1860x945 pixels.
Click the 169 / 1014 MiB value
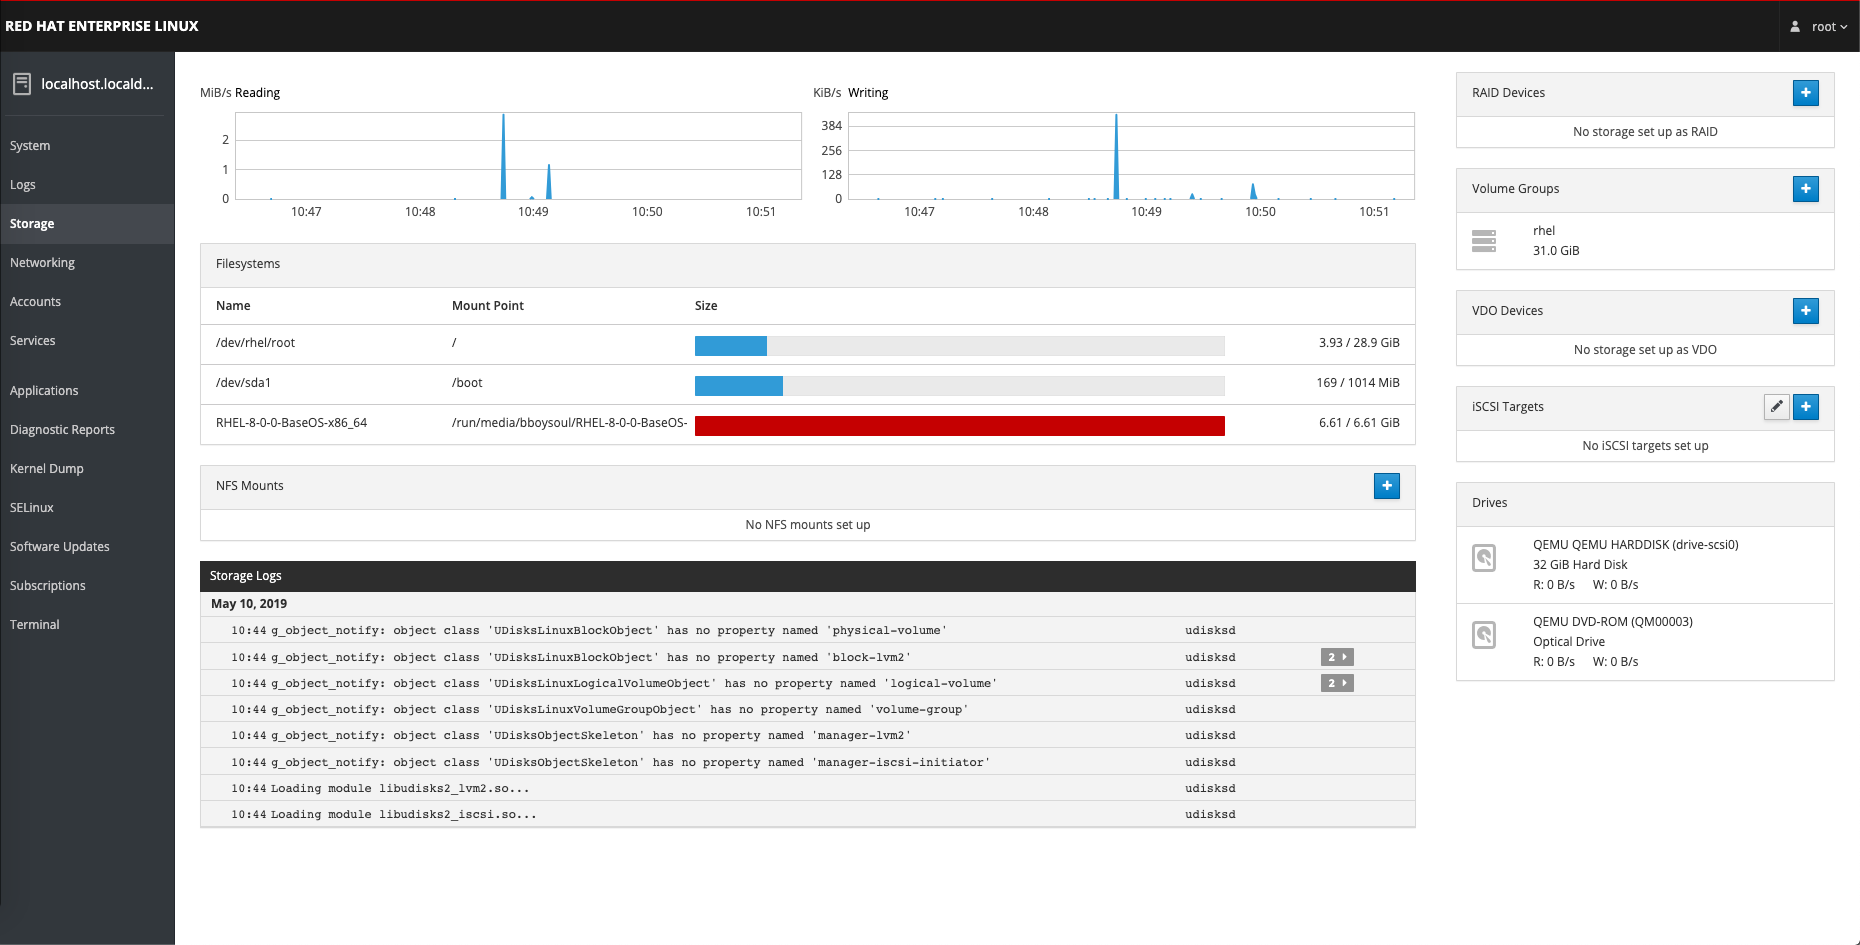click(x=1358, y=383)
